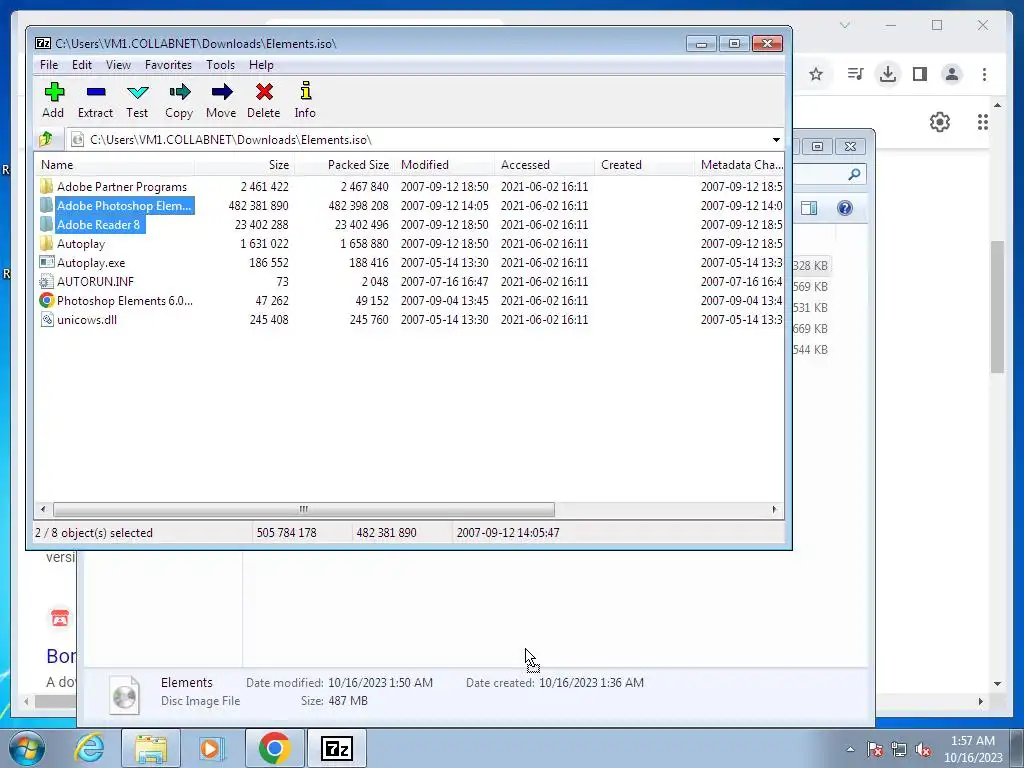Open the View menu
Image resolution: width=1024 pixels, height=768 pixels.
click(x=118, y=65)
